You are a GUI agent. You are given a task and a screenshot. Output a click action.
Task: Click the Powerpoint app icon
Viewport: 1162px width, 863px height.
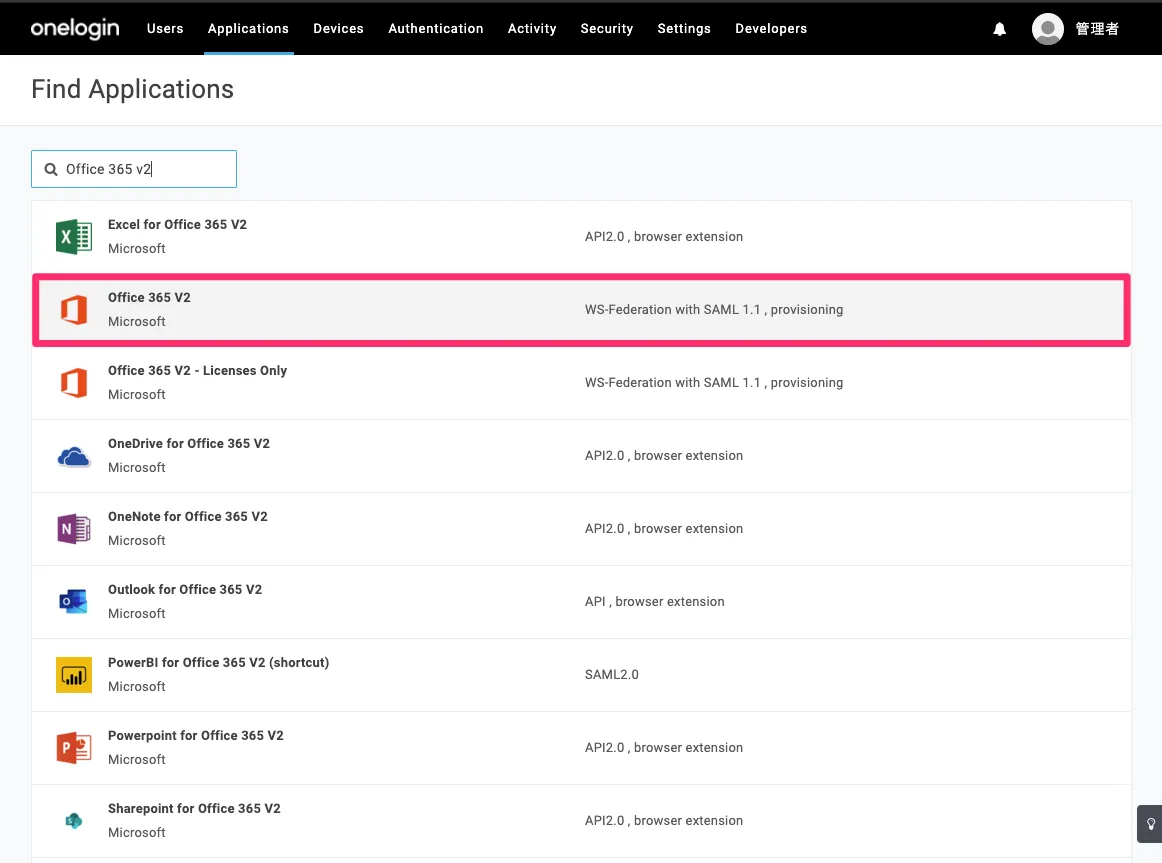coord(74,748)
